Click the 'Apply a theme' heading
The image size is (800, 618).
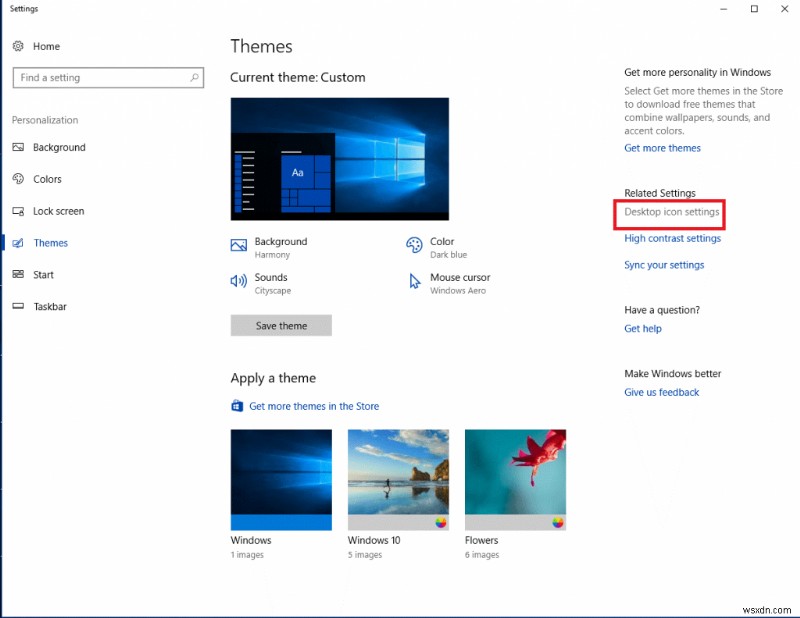(273, 378)
